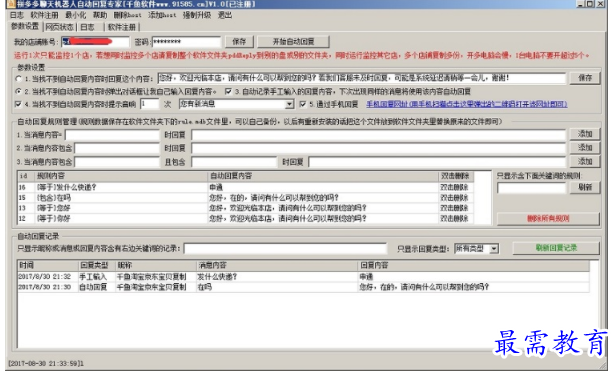The image size is (616, 374).
Task: Click 双击删除 cell in rule row 15
Action: pos(455,198)
